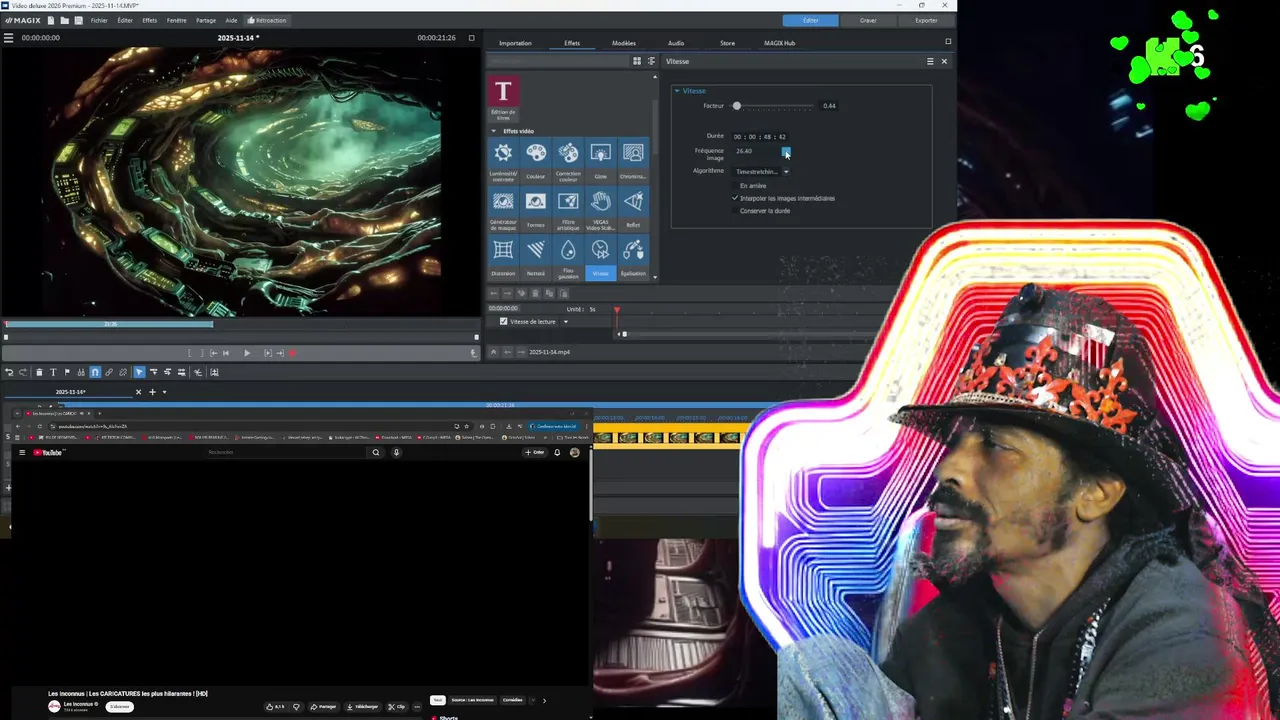Click the Fréquence image blue stepper button
The width and height of the screenshot is (1280, 720).
pyautogui.click(x=786, y=152)
